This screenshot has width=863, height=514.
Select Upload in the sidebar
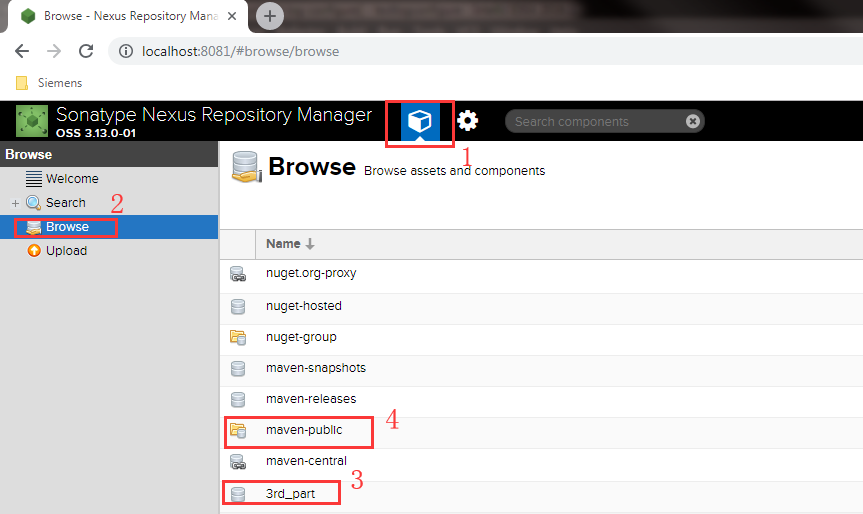[x=66, y=250]
